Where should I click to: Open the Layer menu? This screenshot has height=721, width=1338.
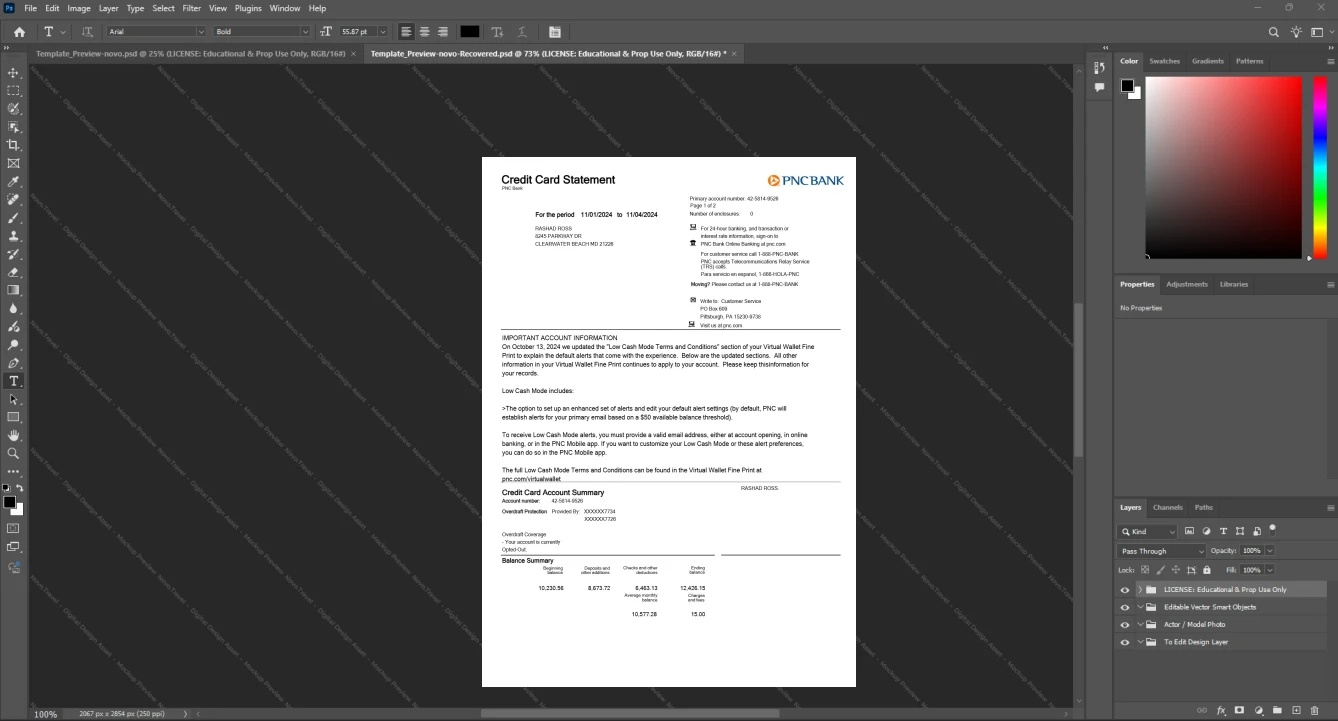coord(108,8)
